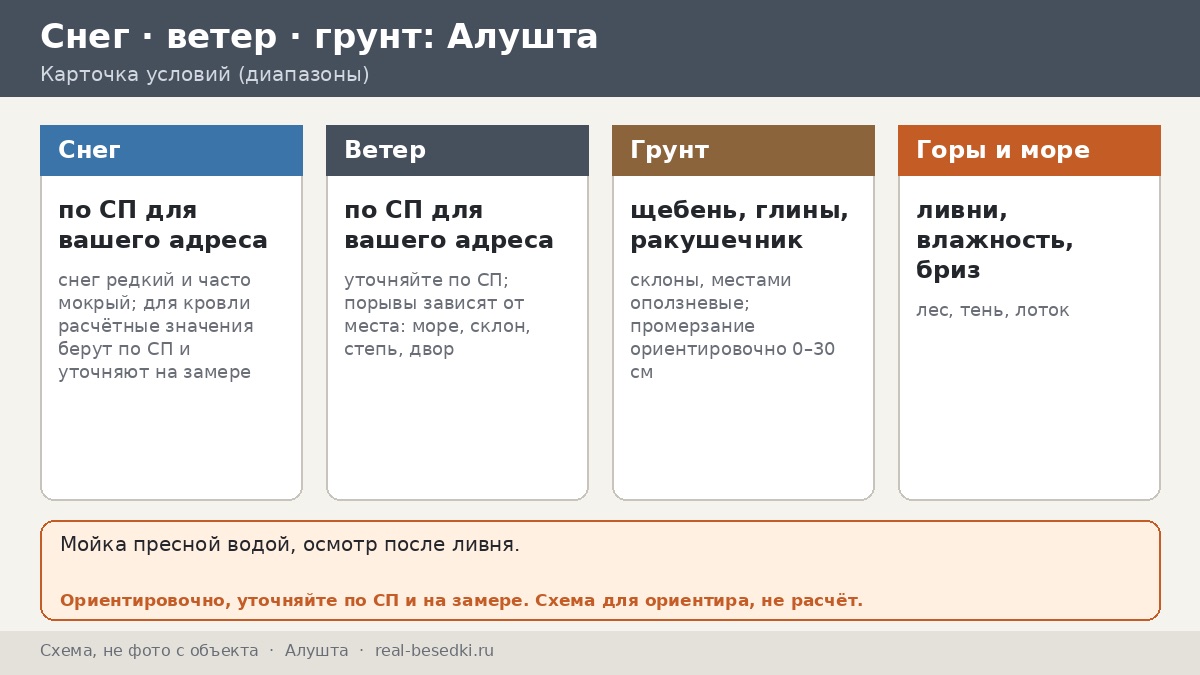Click the heading 'ливни, влажность, бриз'
Image resolution: width=1200 pixels, height=675 pixels.
coord(995,240)
